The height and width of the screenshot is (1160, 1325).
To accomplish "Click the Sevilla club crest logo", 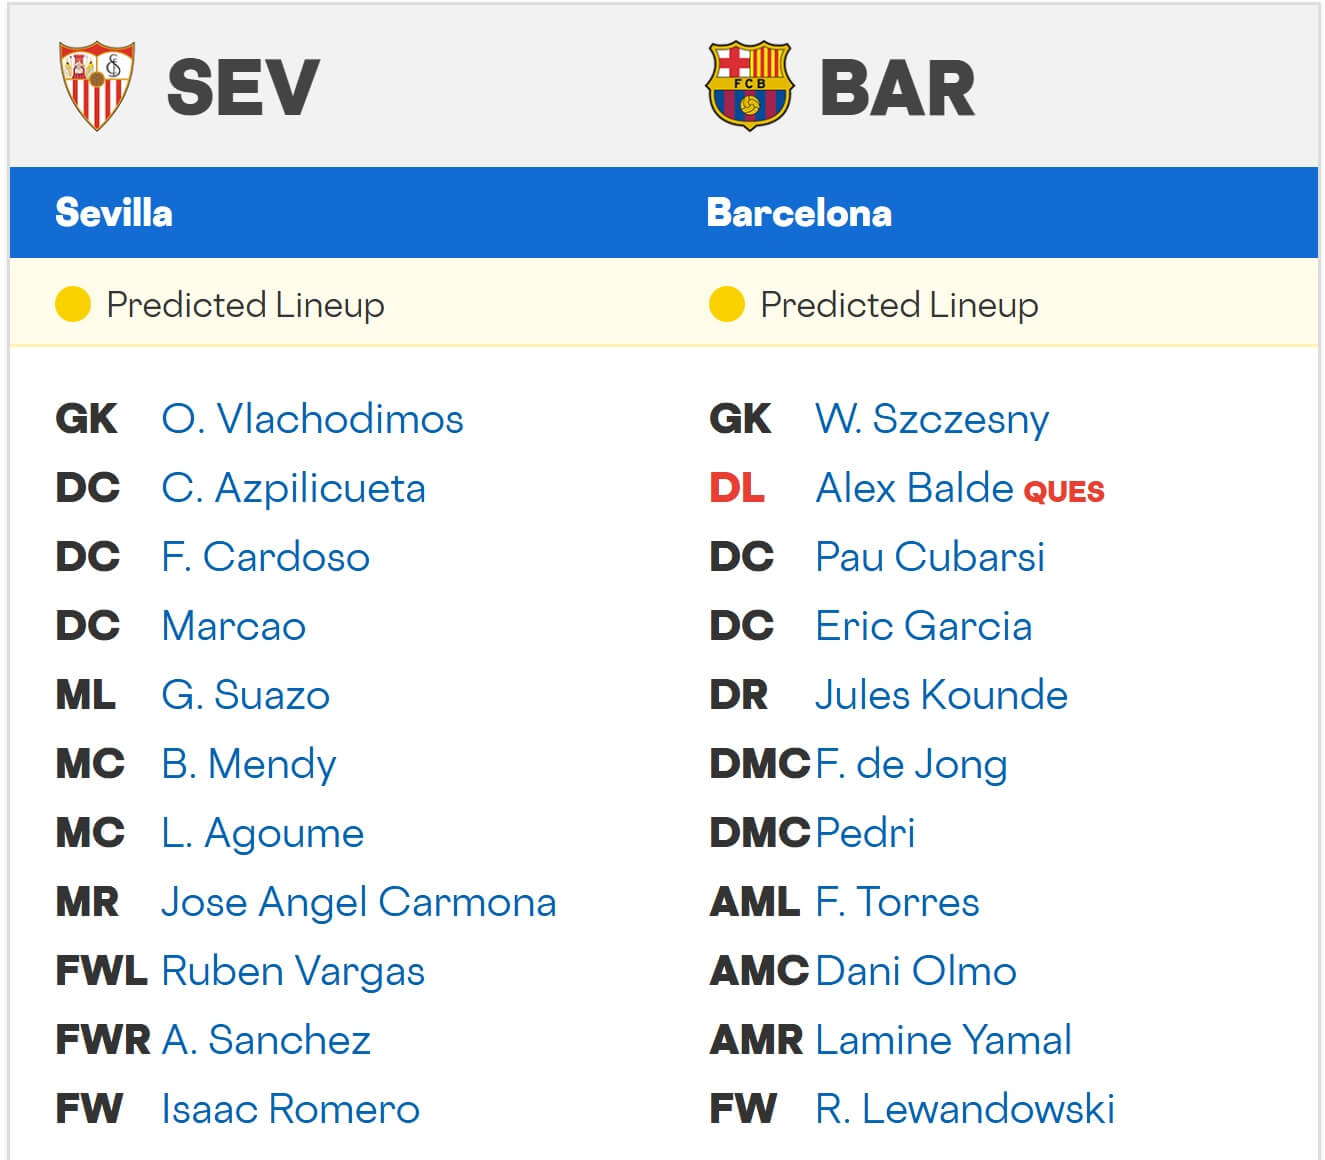I will tap(97, 86).
